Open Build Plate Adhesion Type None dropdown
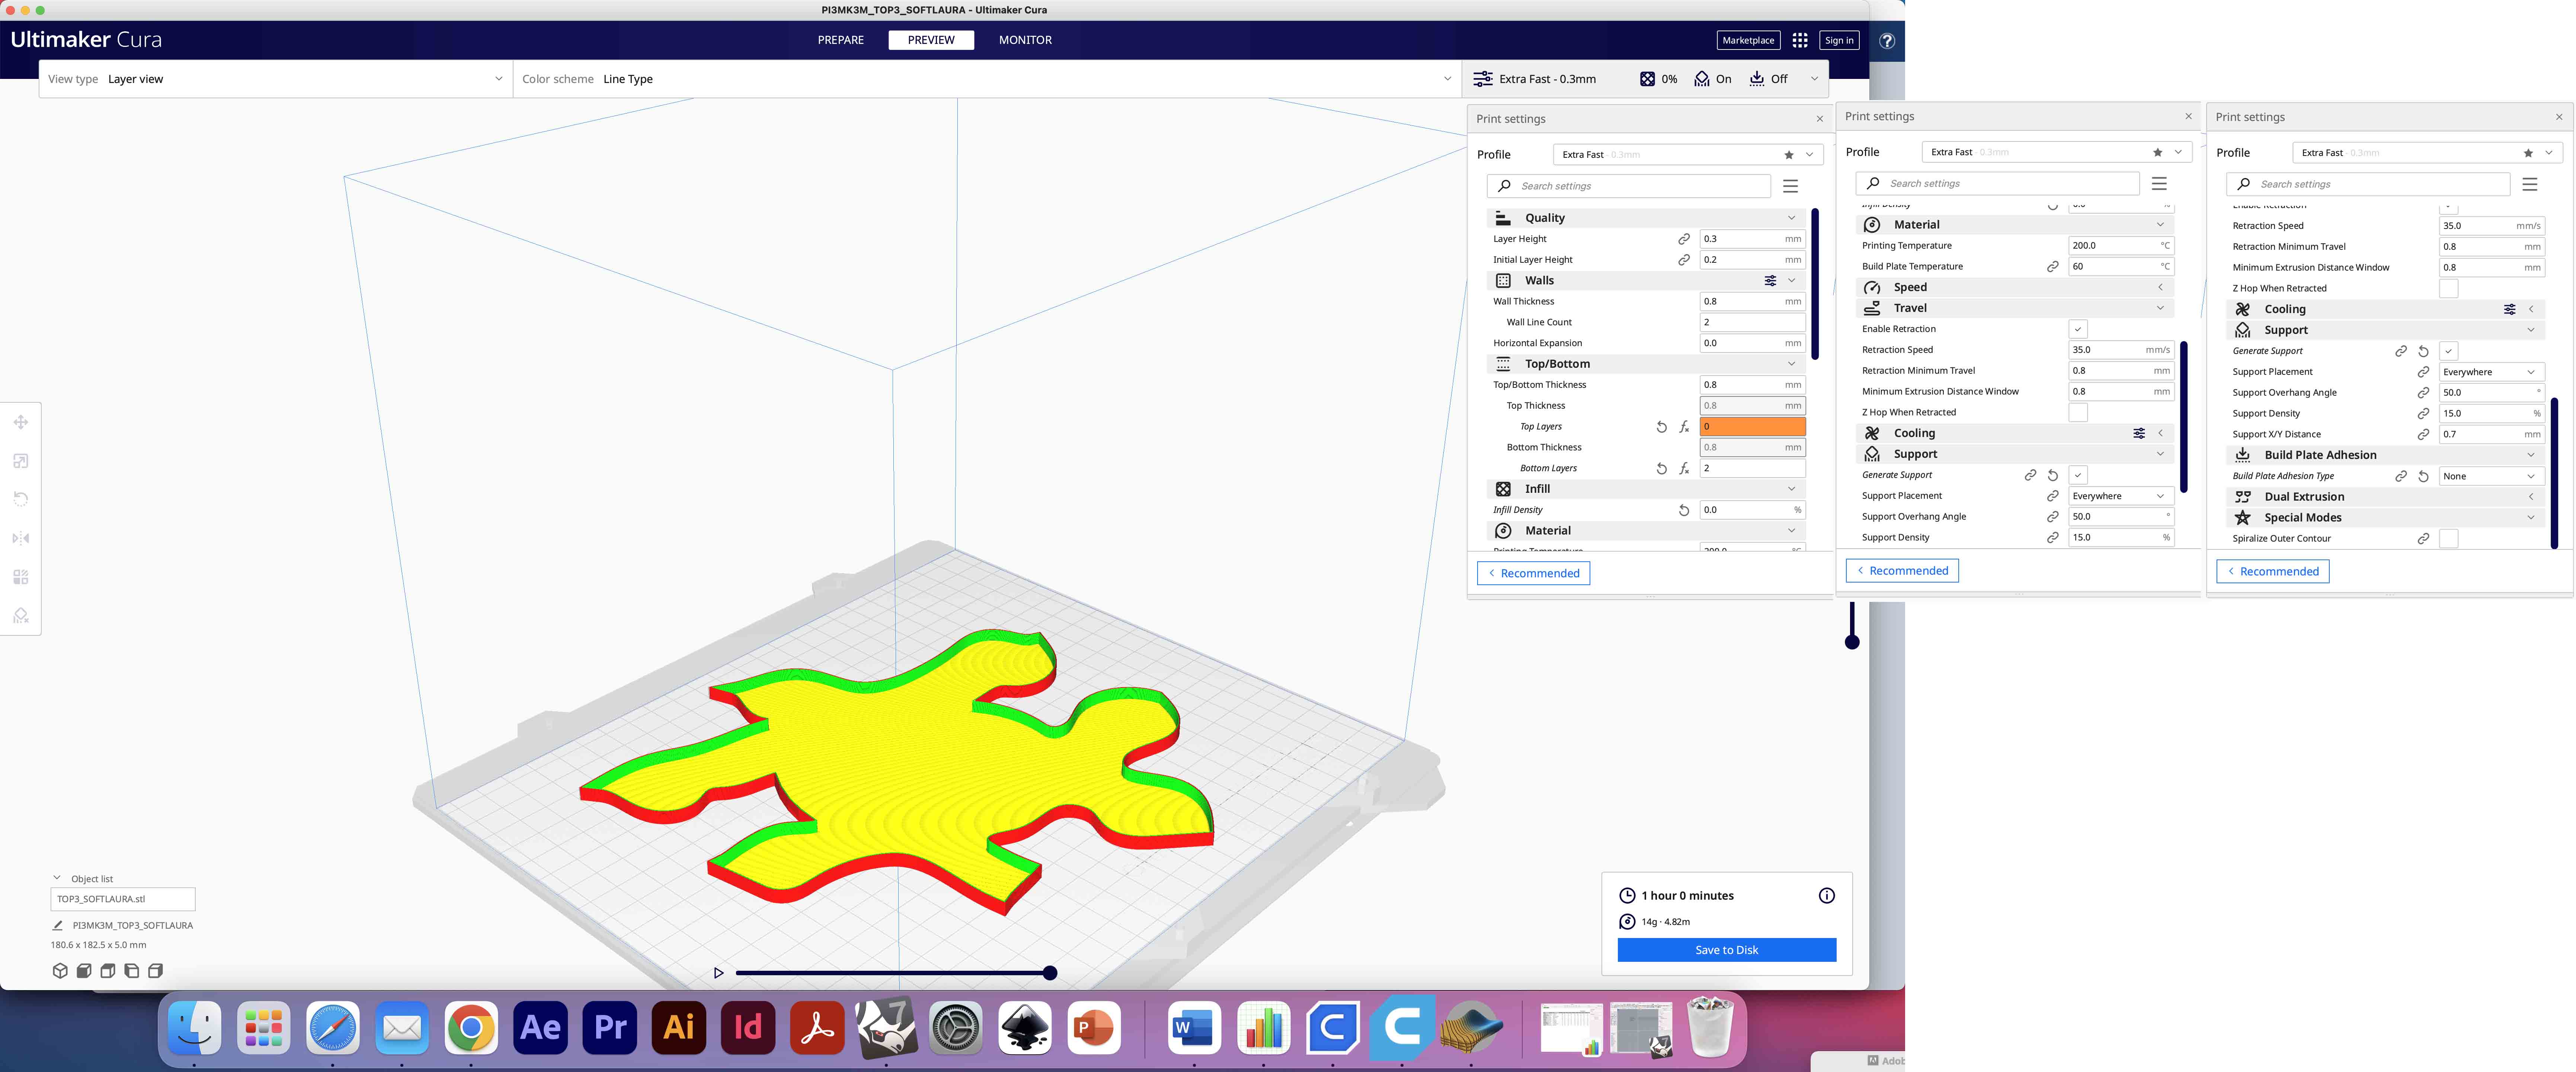The height and width of the screenshot is (1072, 2576). click(2491, 476)
